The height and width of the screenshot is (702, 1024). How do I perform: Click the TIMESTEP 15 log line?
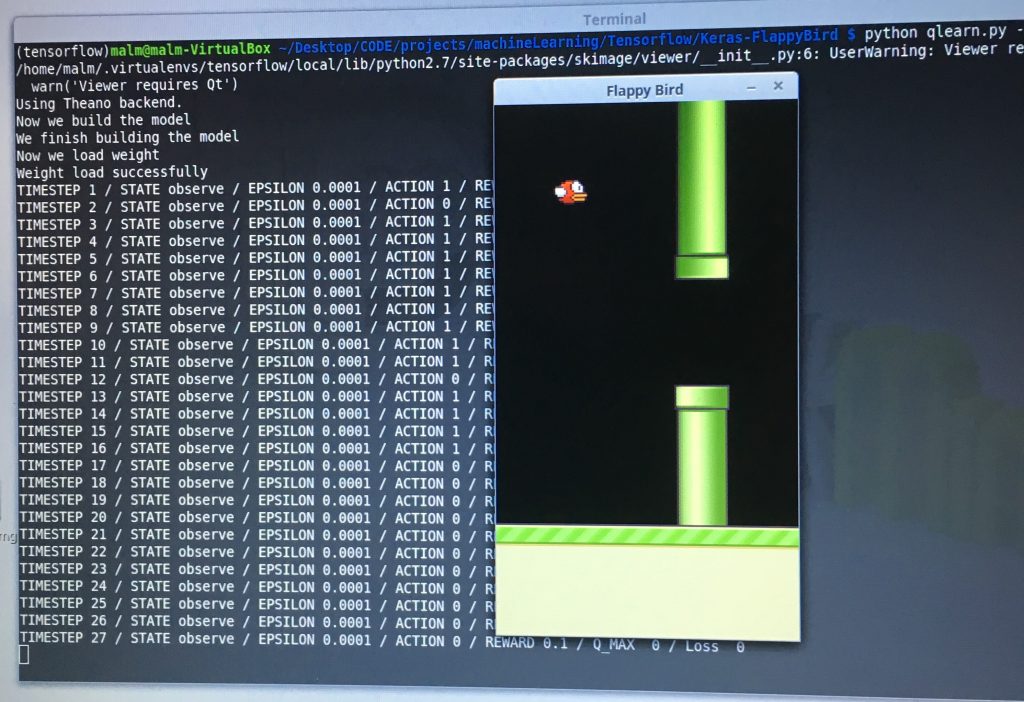256,431
